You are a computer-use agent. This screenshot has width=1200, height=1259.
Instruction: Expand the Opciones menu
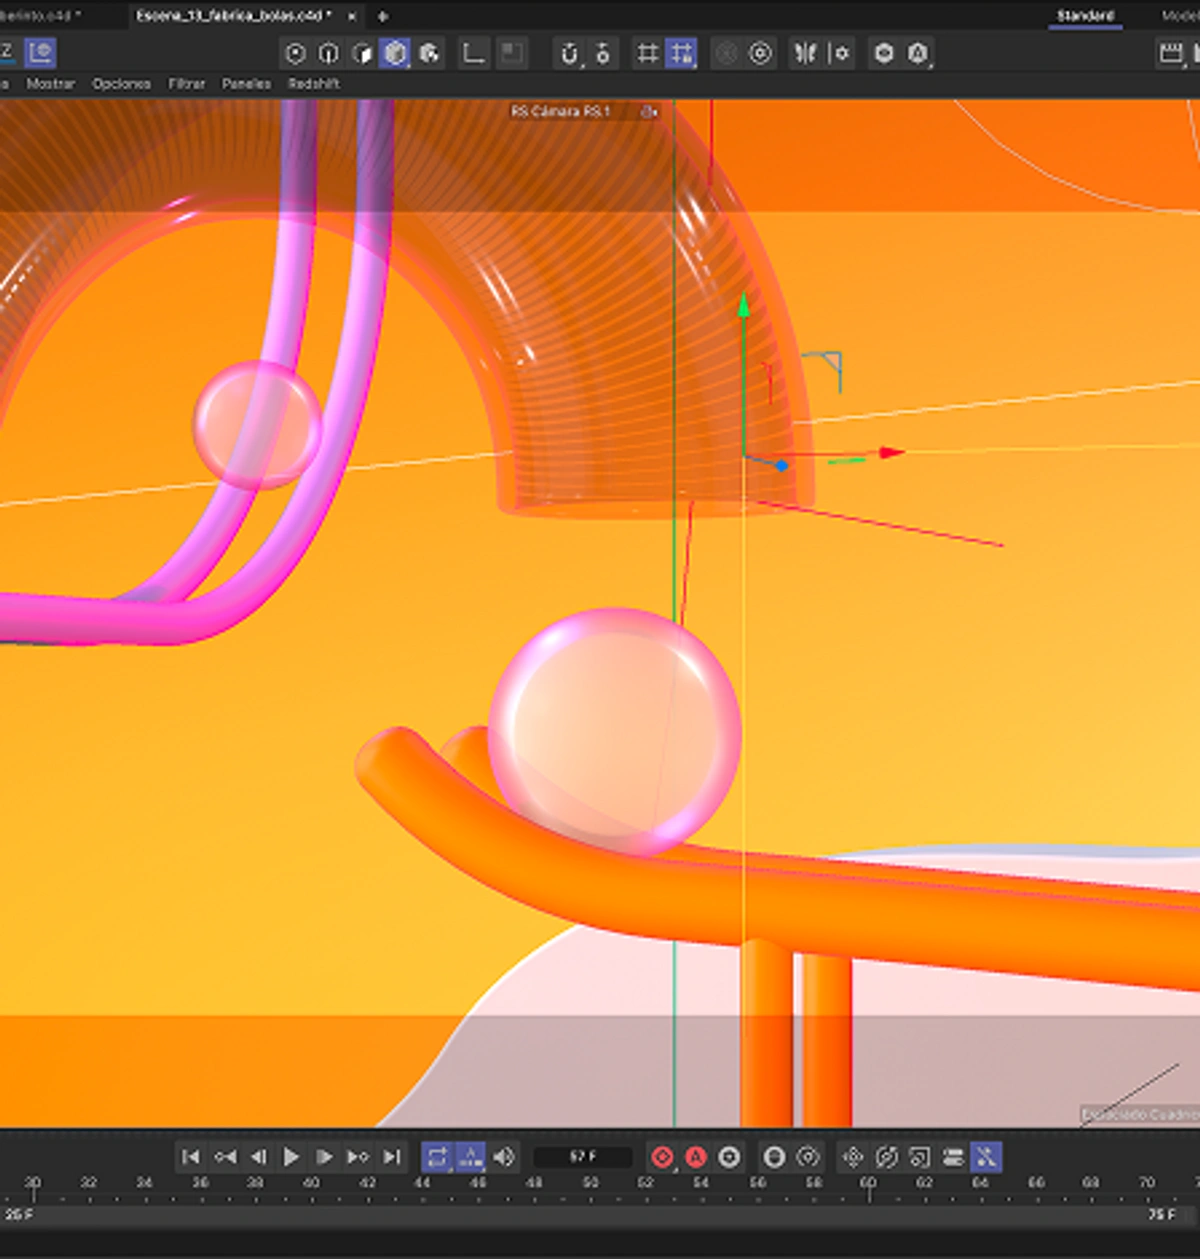(x=121, y=84)
